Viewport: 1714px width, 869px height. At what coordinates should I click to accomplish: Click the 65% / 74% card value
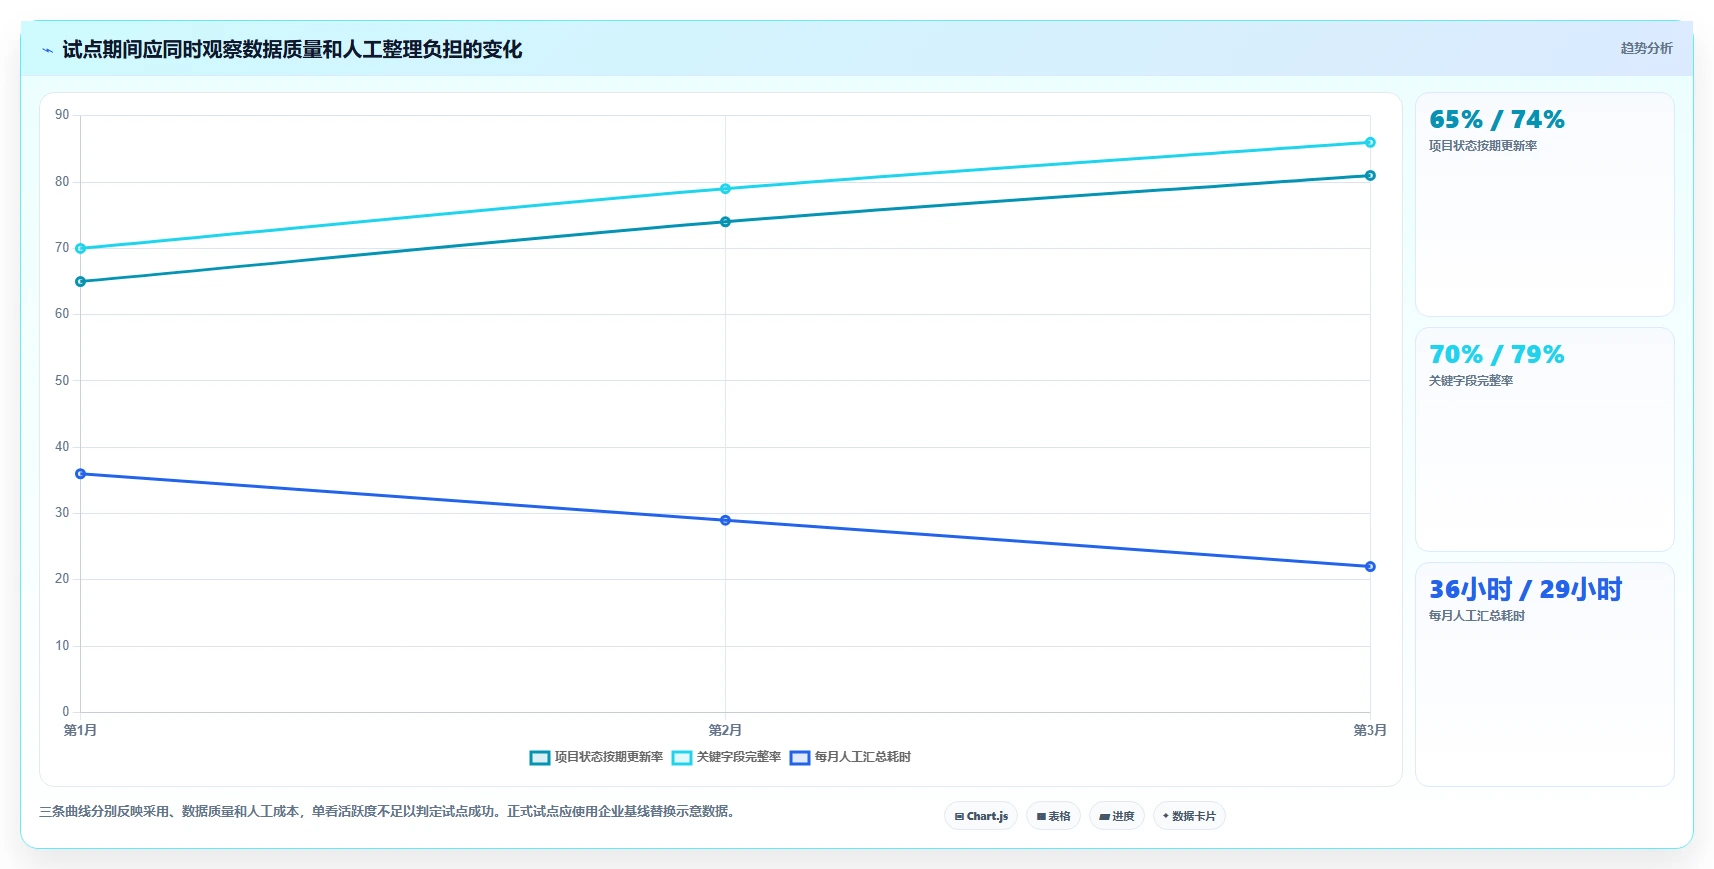coord(1497,120)
